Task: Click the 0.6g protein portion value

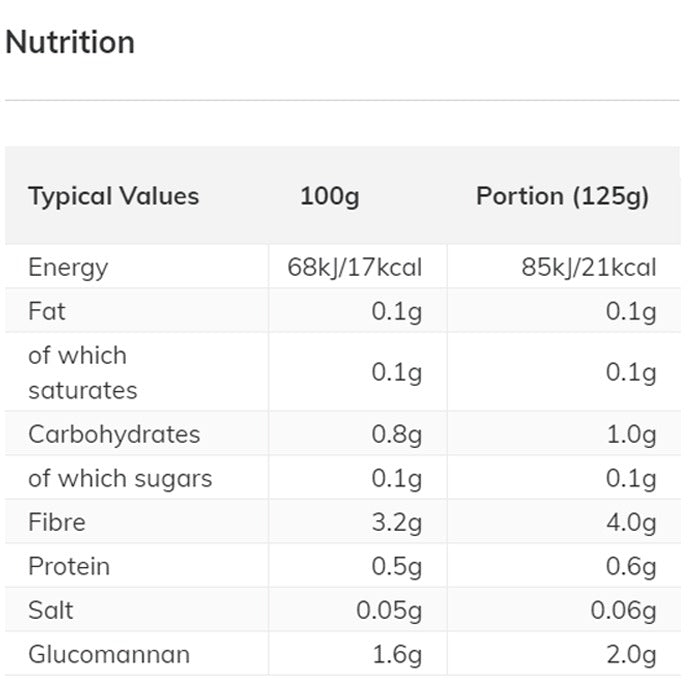Action: (x=631, y=566)
